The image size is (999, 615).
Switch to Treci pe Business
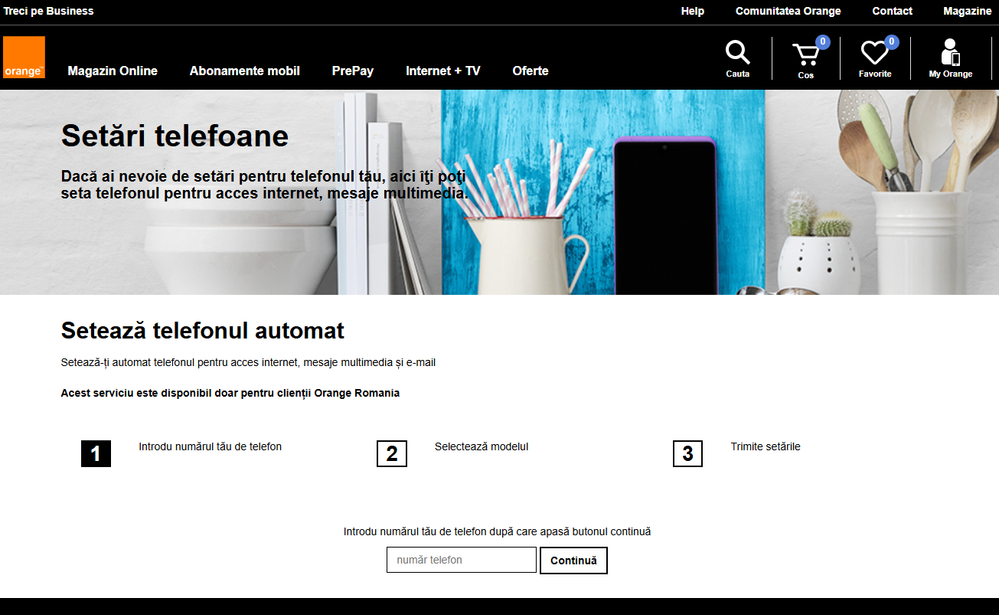(x=49, y=11)
